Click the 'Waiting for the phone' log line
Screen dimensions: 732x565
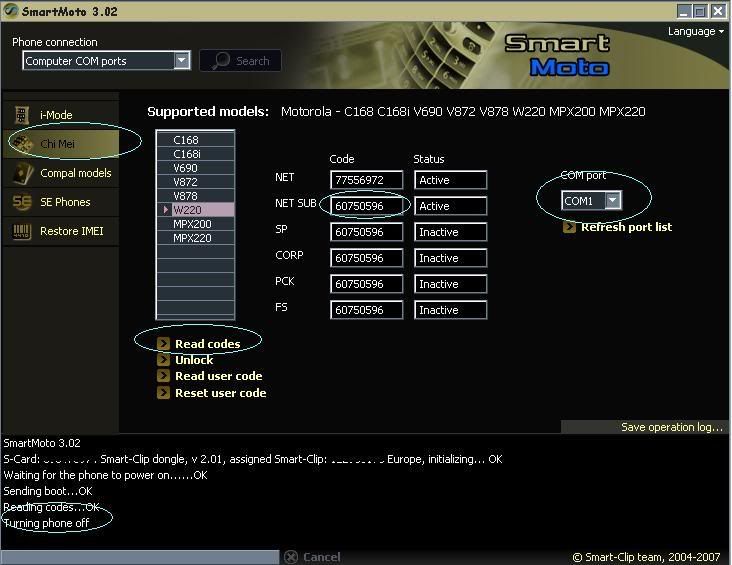[x=105, y=475]
